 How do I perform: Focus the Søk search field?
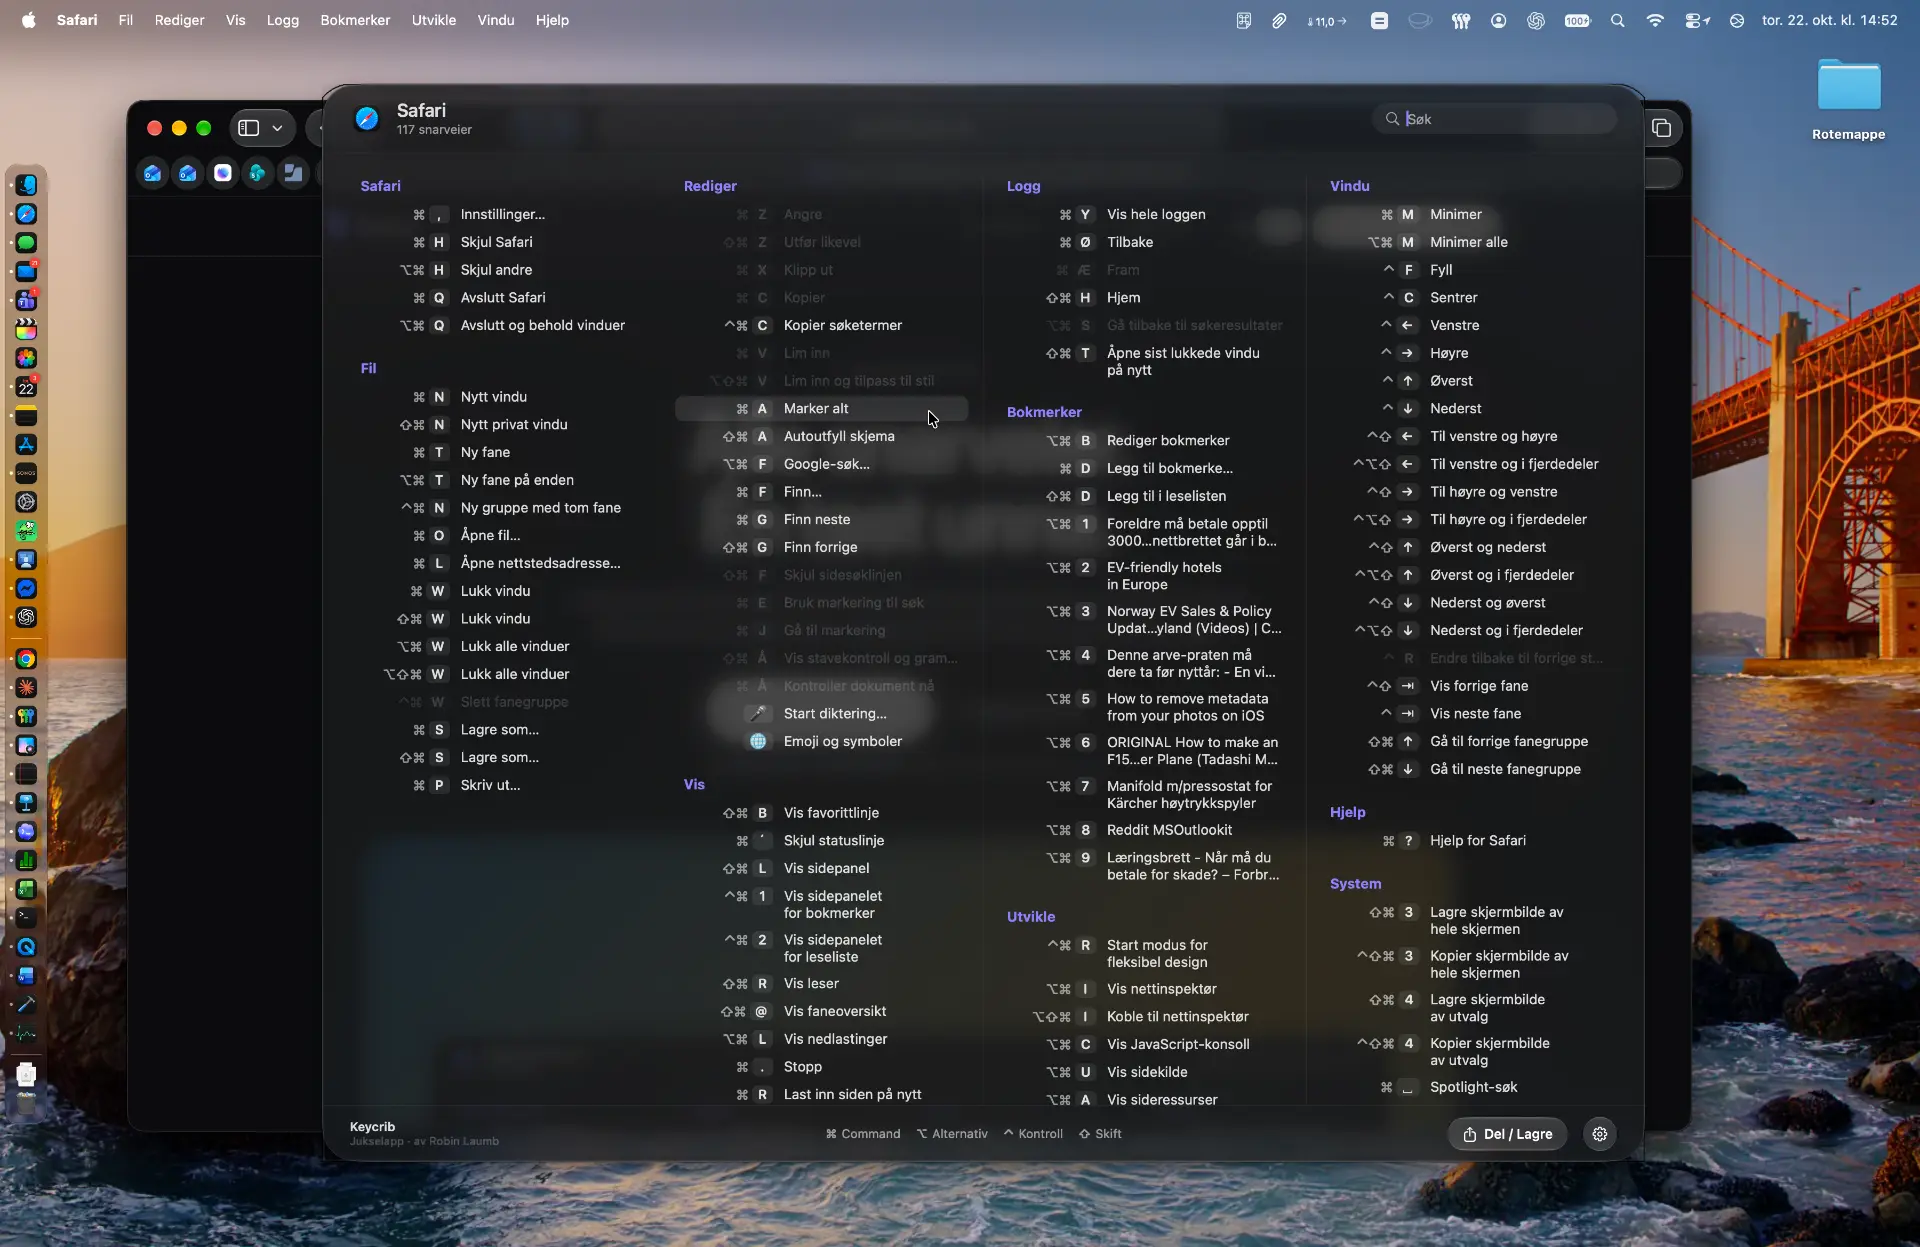point(1495,119)
